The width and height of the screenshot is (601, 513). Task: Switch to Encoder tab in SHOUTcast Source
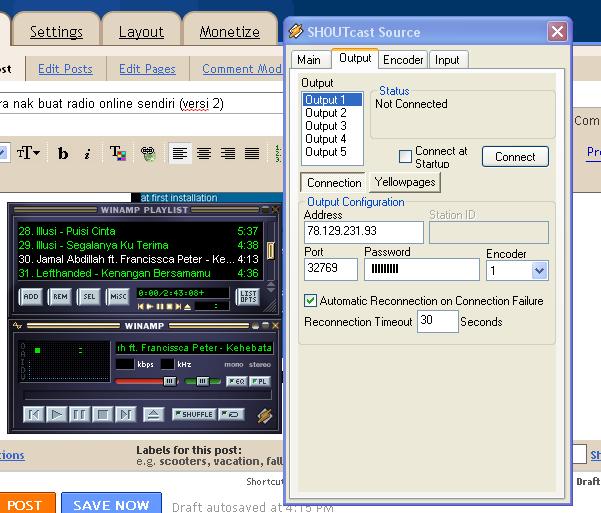pos(403,60)
